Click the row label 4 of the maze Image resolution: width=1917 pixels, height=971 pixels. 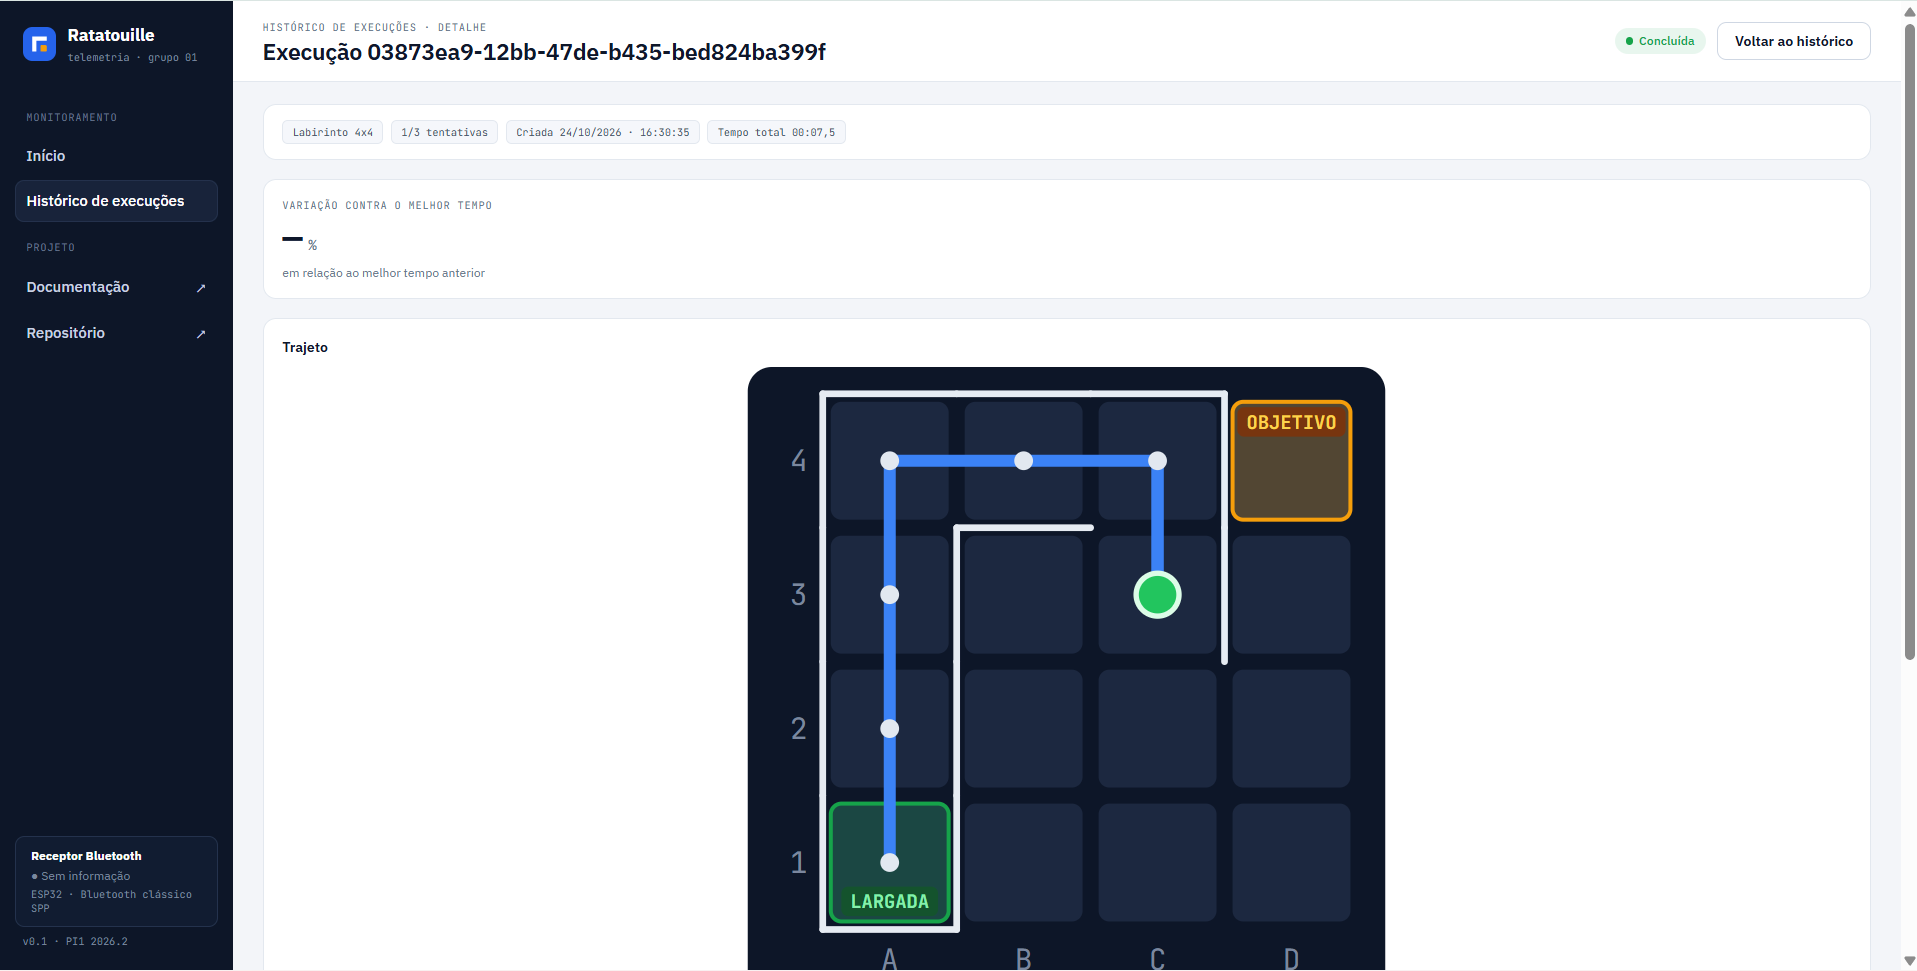798,461
